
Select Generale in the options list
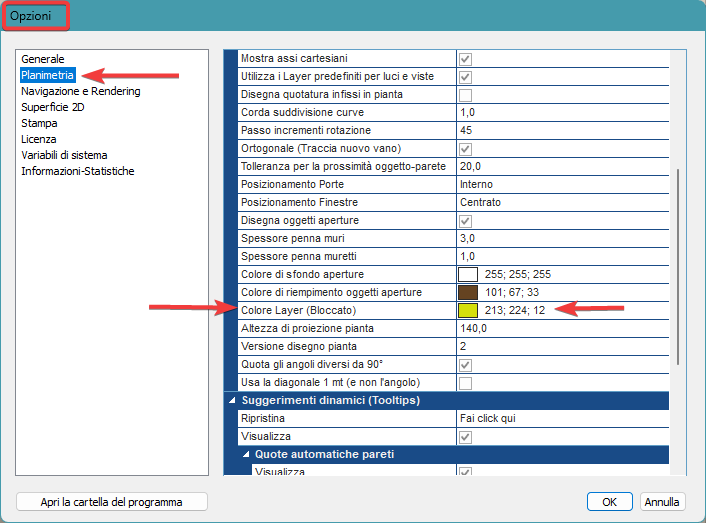(43, 59)
